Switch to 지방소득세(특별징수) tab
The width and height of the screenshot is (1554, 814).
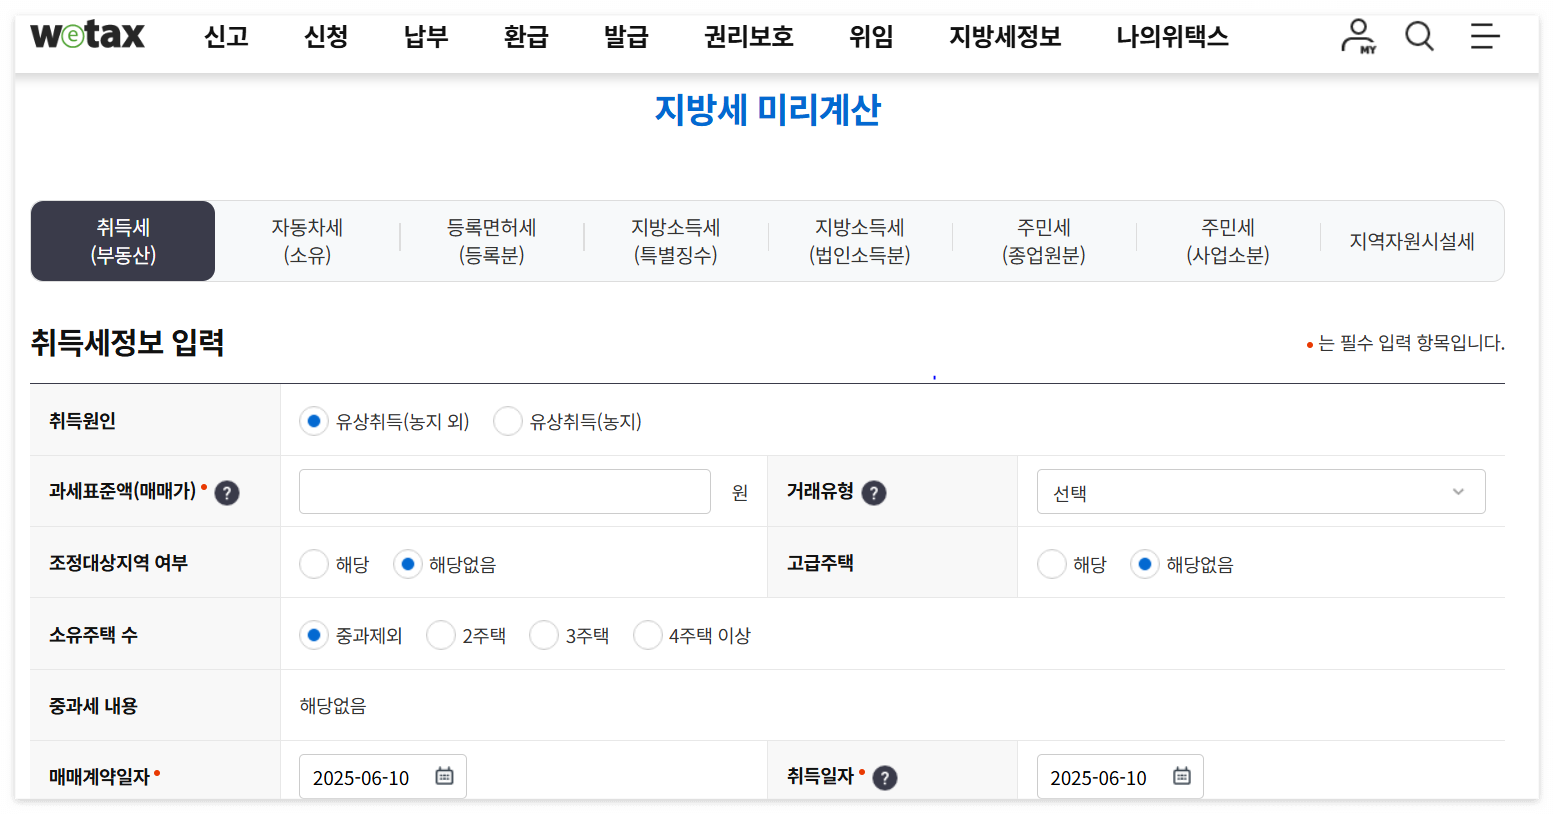point(675,241)
